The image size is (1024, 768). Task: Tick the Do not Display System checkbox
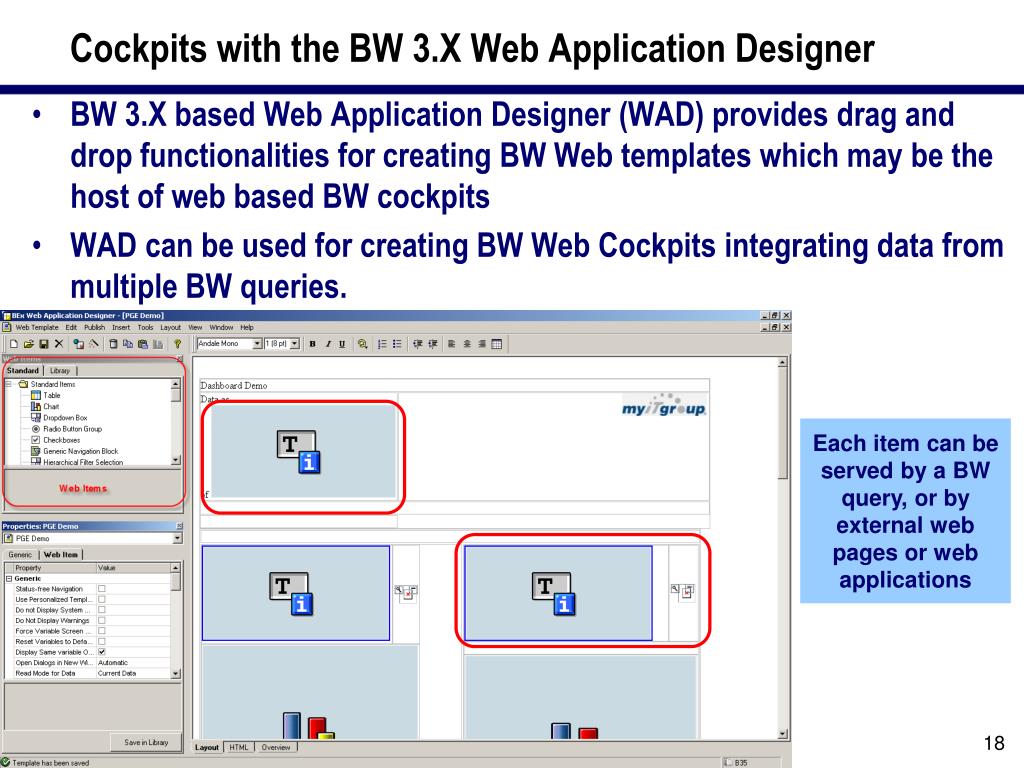tap(102, 609)
